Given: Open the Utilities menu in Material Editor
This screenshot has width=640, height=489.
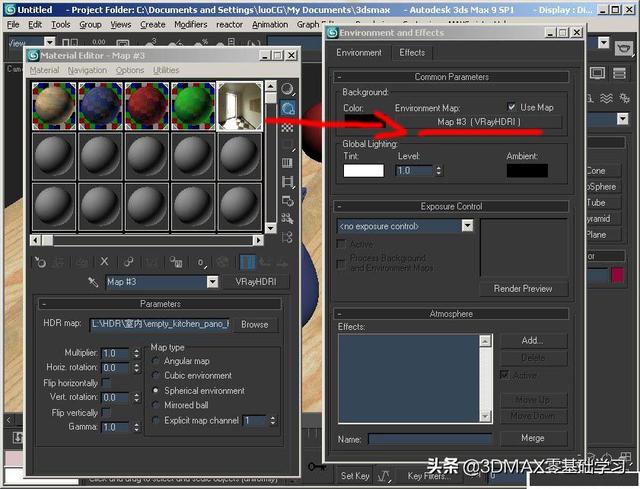Looking at the screenshot, I should pos(166,70).
